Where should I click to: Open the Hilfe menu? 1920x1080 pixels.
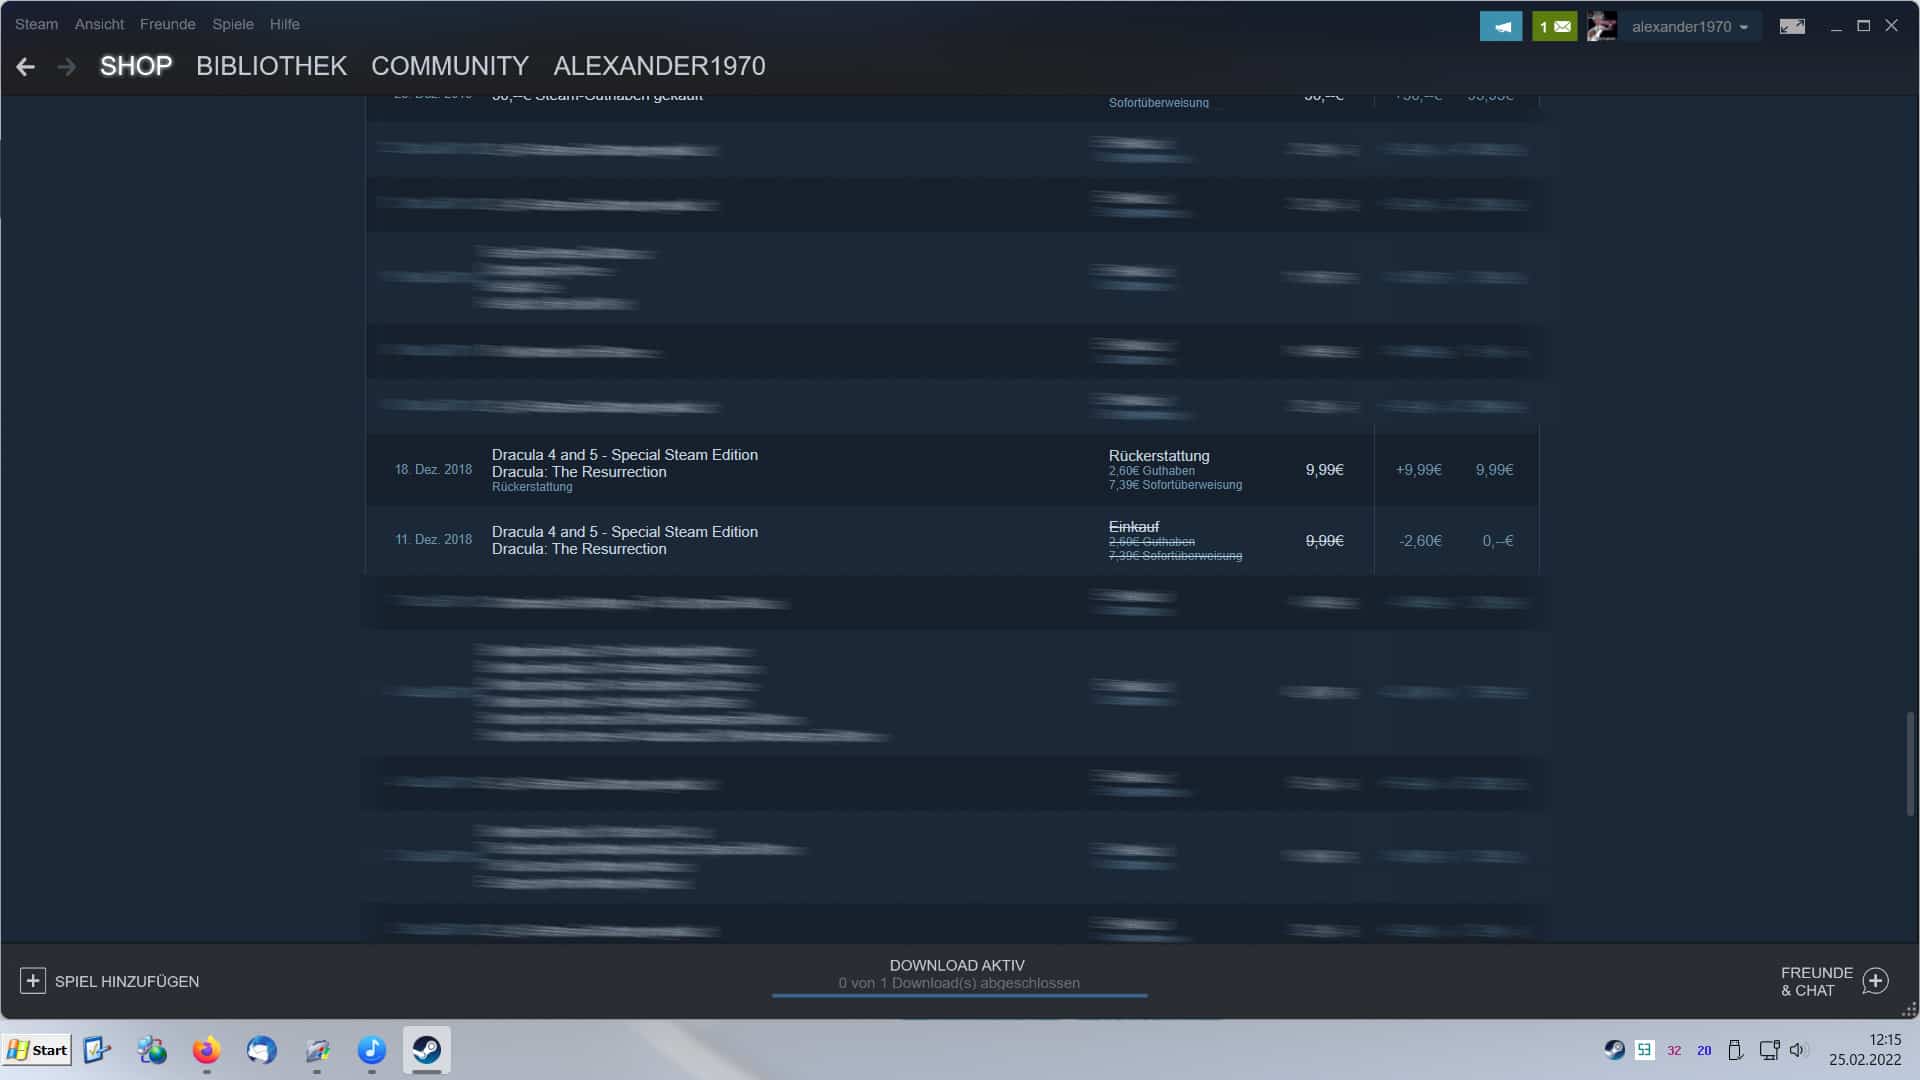coord(284,24)
